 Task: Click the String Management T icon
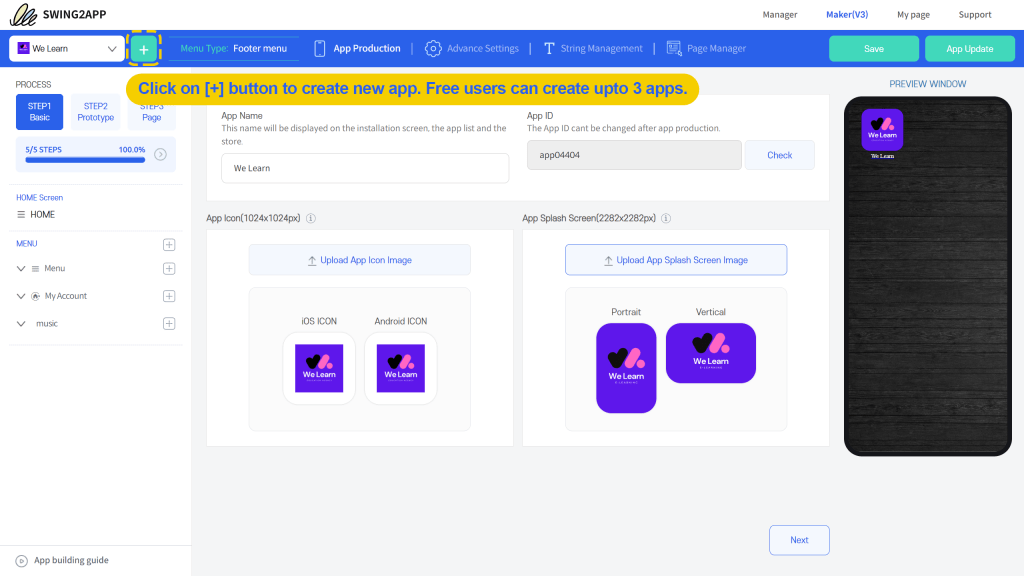549,48
